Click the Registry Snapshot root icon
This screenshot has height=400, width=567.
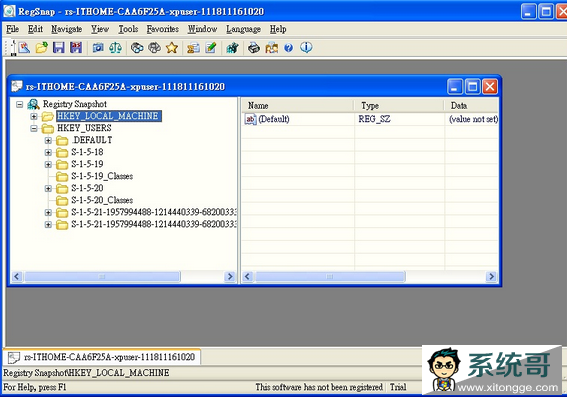33,104
